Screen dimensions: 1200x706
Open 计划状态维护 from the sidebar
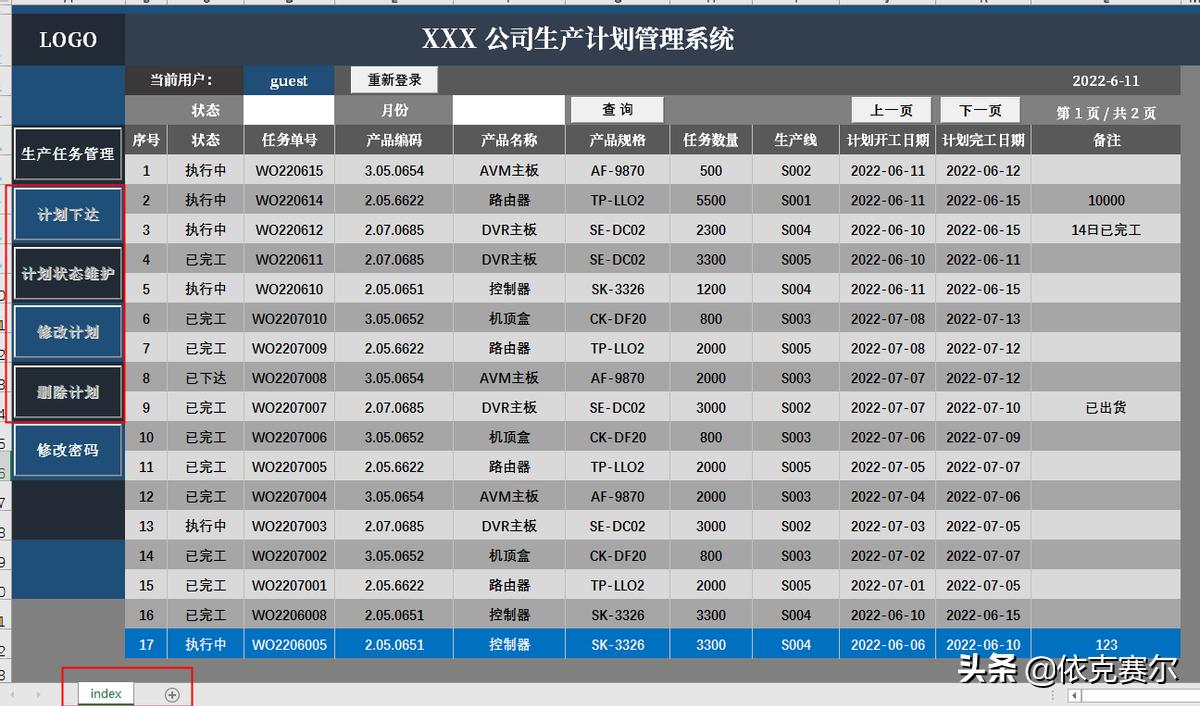(67, 272)
